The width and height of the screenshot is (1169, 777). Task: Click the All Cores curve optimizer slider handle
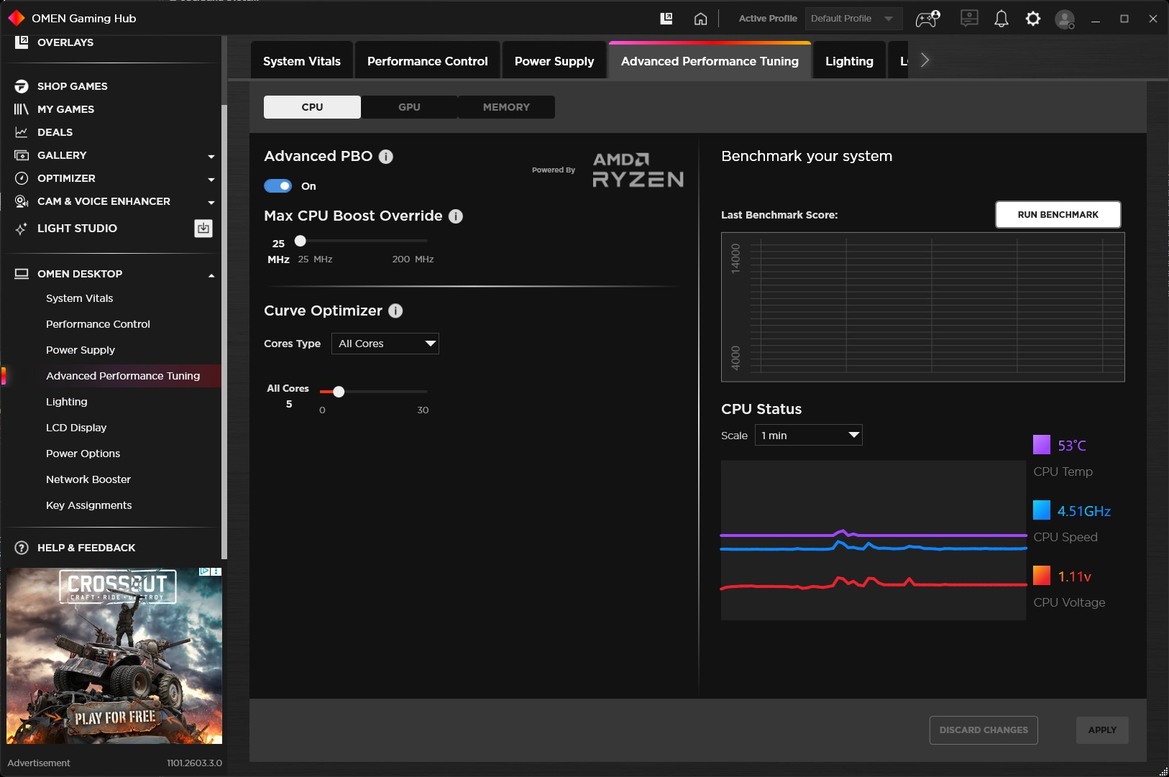[338, 391]
